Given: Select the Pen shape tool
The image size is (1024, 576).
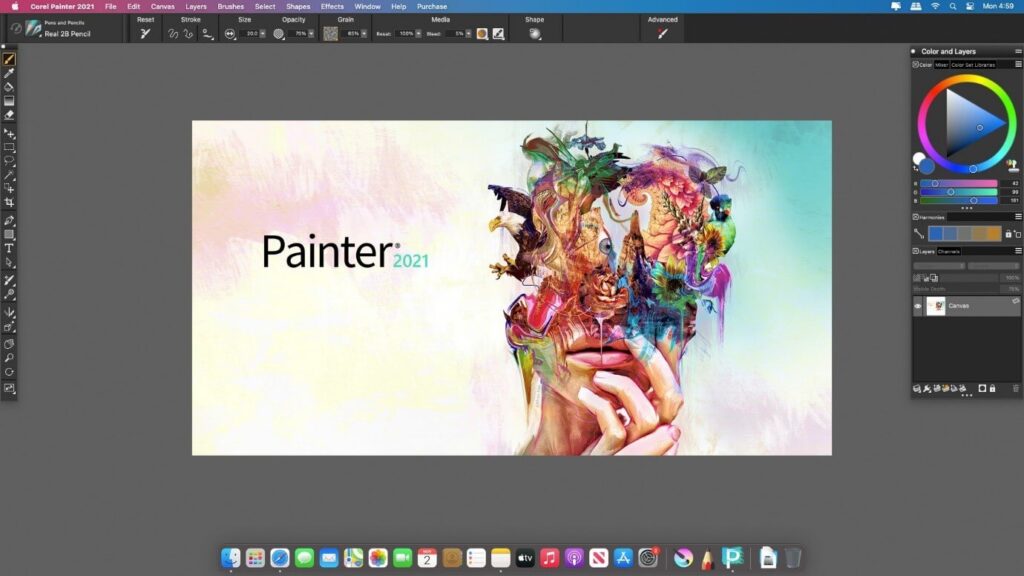Looking at the screenshot, I should coord(9,221).
